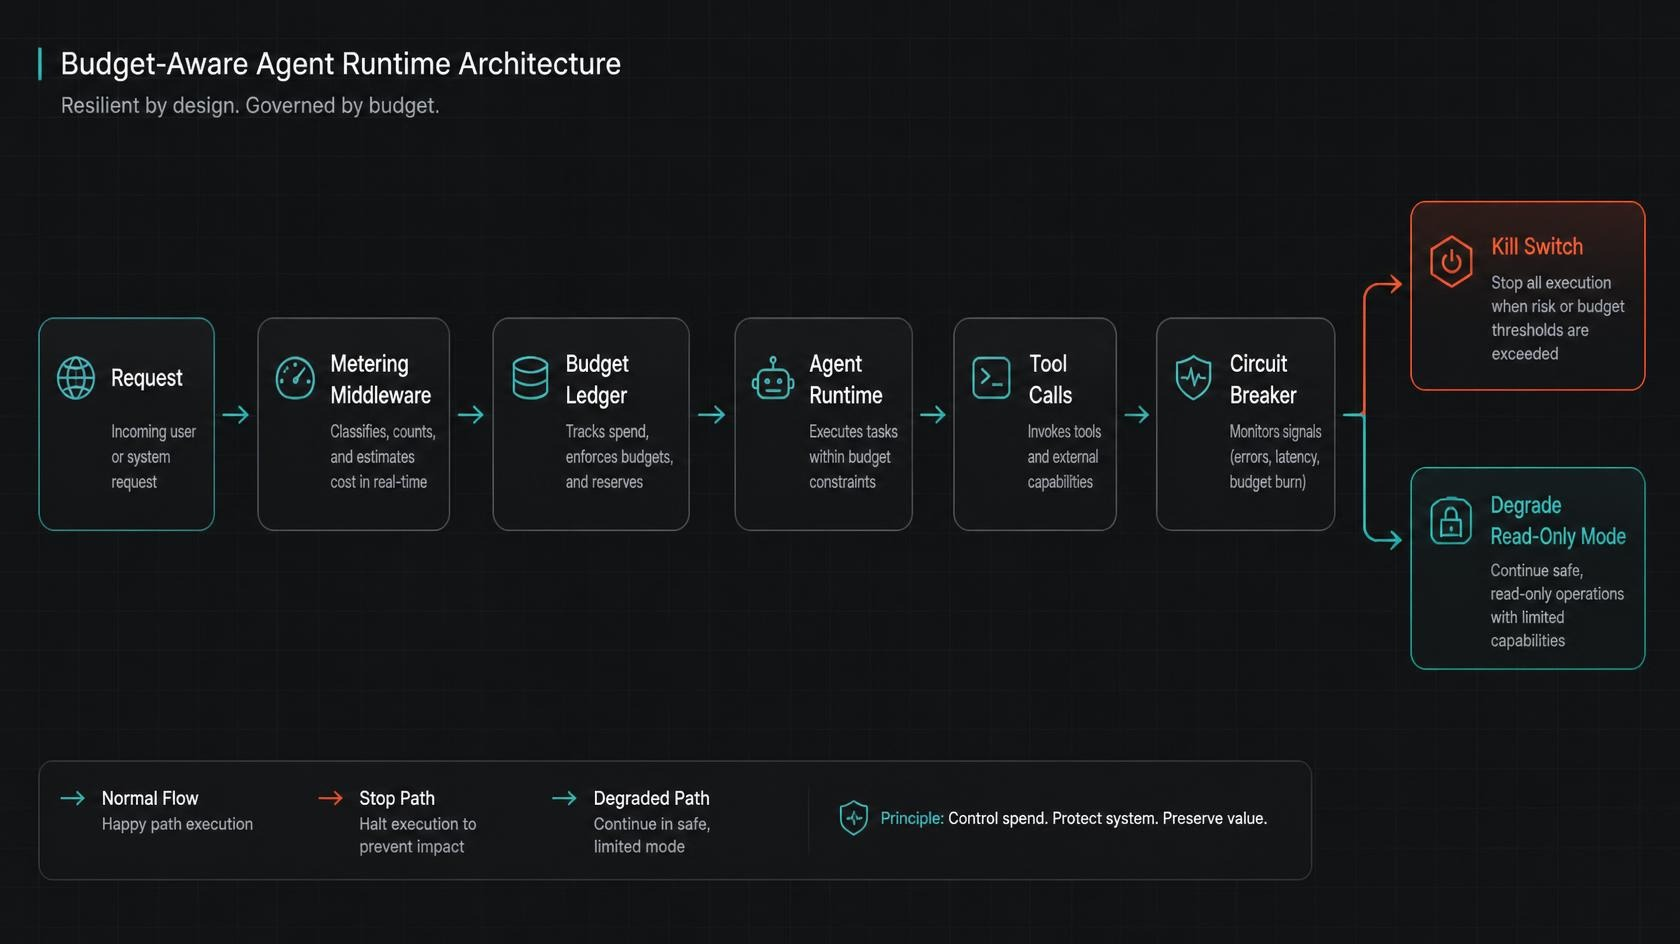Click 'Monitors signals (errors, latency, budget burn)' text
This screenshot has height=944, width=1680.
pyautogui.click(x=1275, y=456)
